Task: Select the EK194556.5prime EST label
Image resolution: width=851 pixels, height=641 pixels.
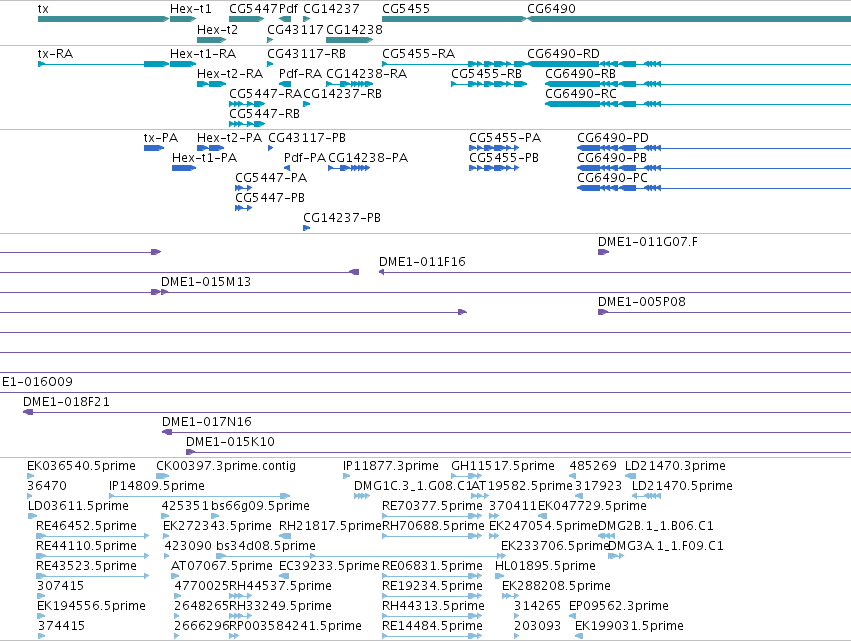Action: point(91,606)
